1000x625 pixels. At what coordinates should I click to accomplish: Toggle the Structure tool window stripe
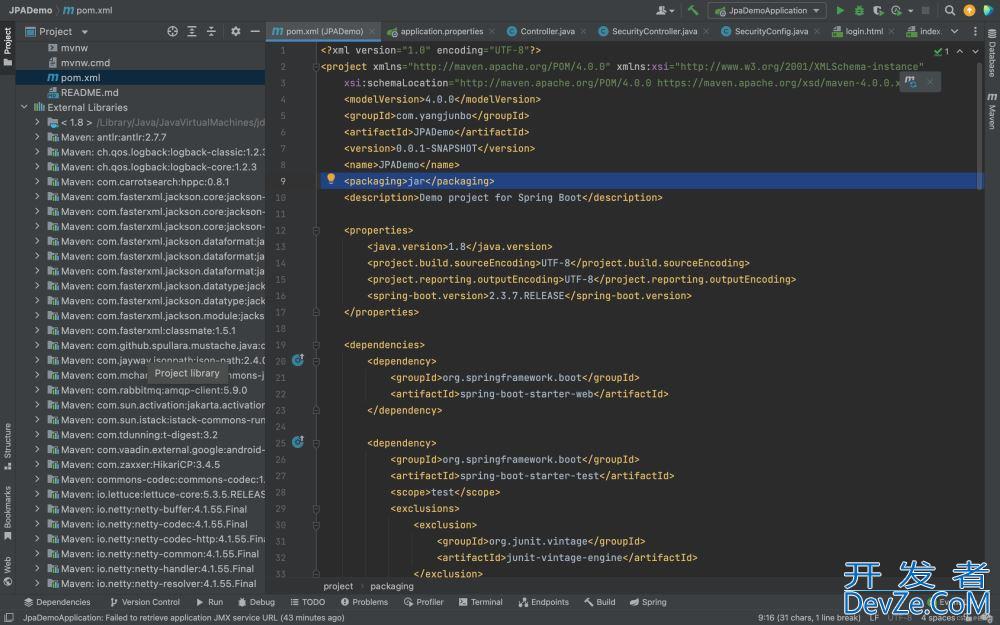[8, 446]
